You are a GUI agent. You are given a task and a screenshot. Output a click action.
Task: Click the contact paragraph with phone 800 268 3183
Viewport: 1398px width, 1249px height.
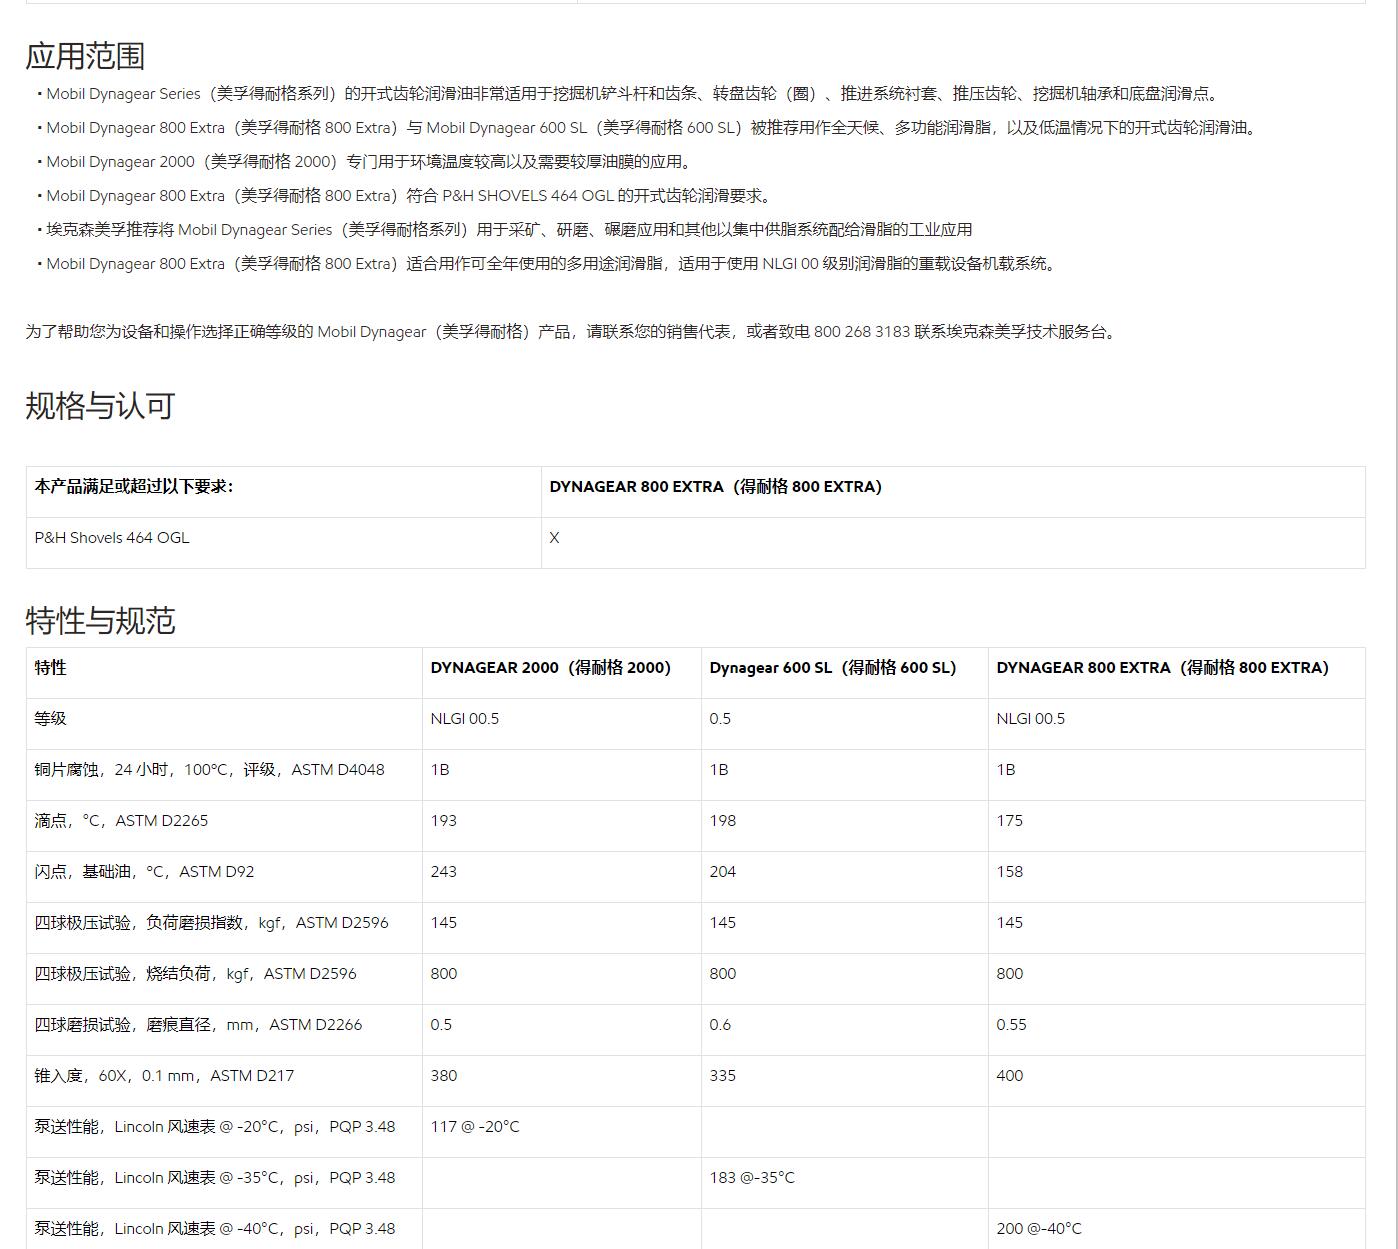click(x=572, y=332)
